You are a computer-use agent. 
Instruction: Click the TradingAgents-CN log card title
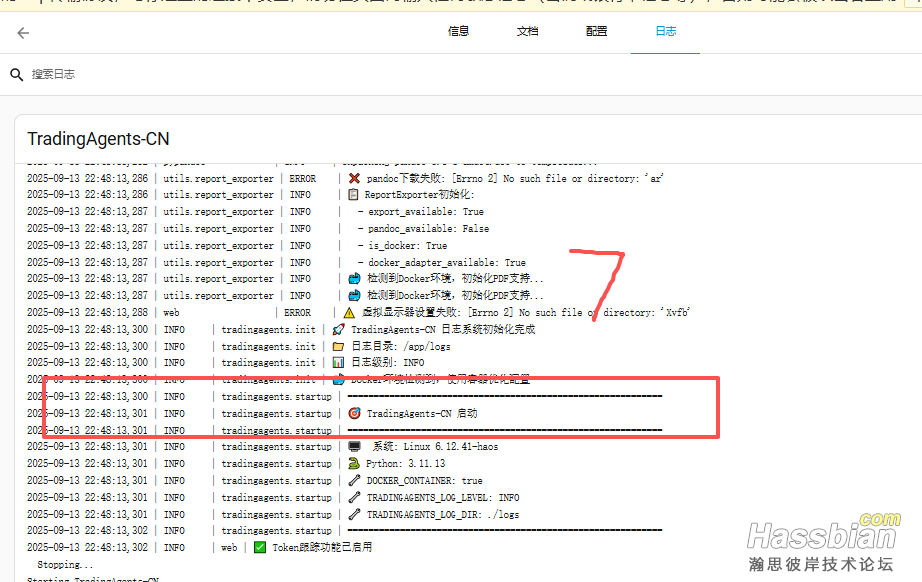point(98,139)
